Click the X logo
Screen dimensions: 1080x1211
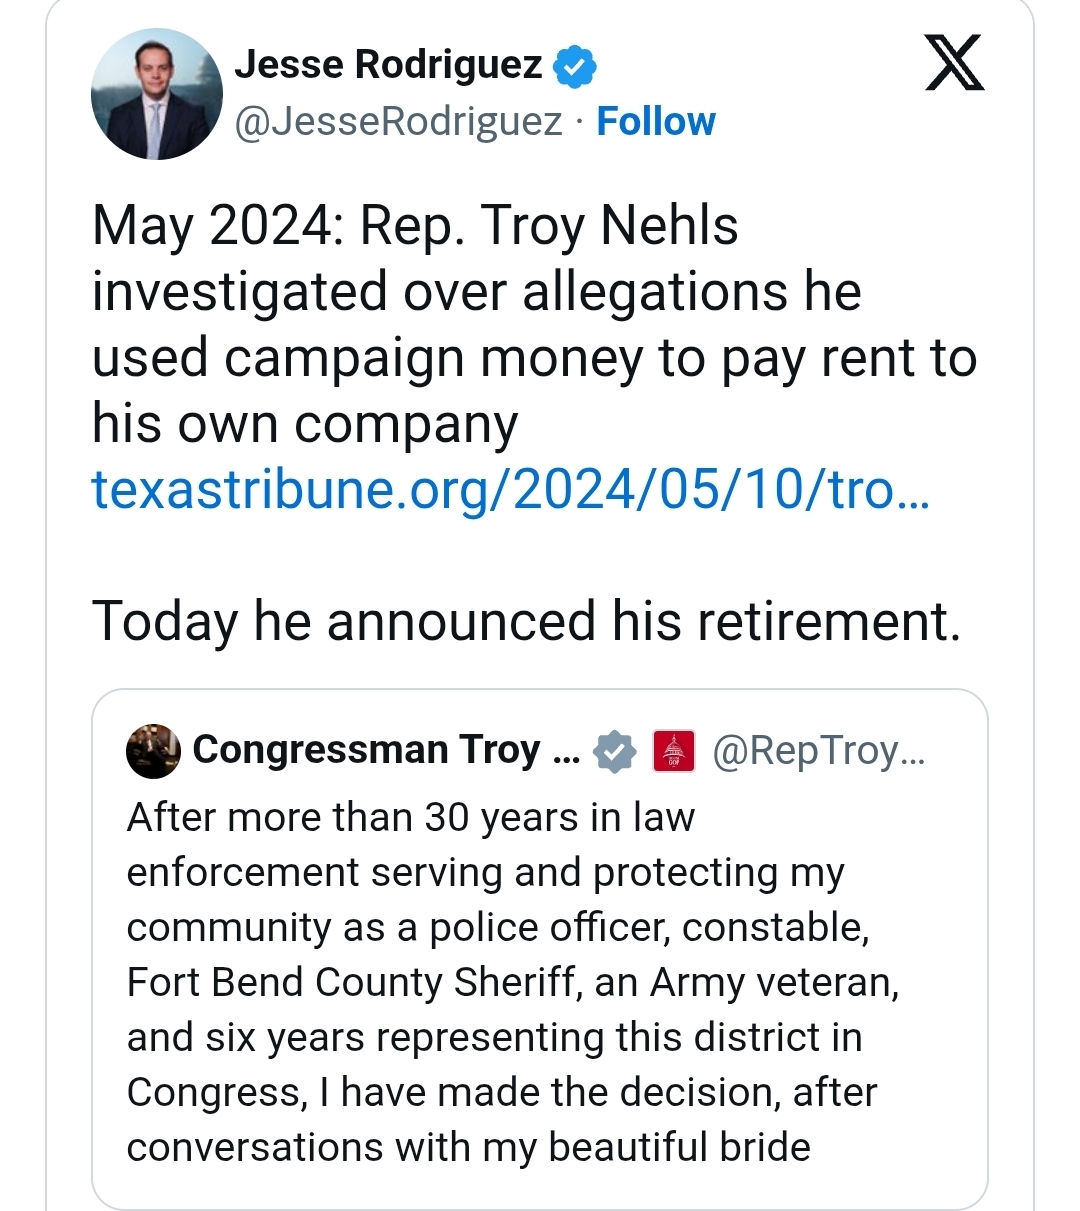pyautogui.click(x=954, y=62)
